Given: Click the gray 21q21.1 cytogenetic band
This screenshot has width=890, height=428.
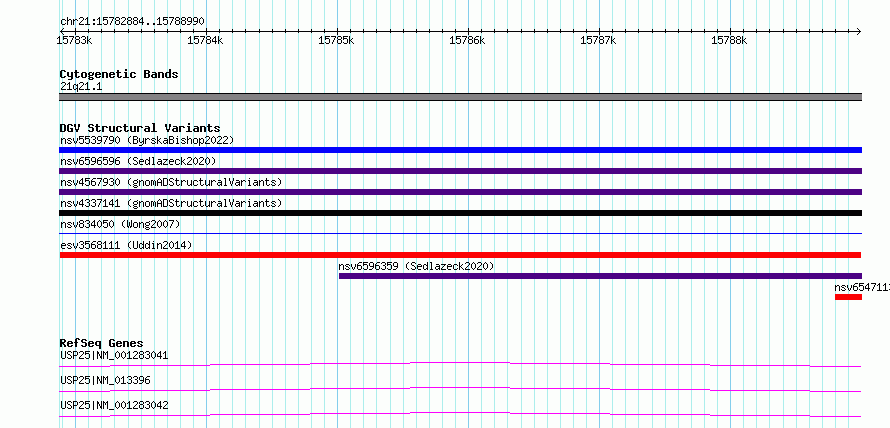Looking at the screenshot, I should 460,97.
